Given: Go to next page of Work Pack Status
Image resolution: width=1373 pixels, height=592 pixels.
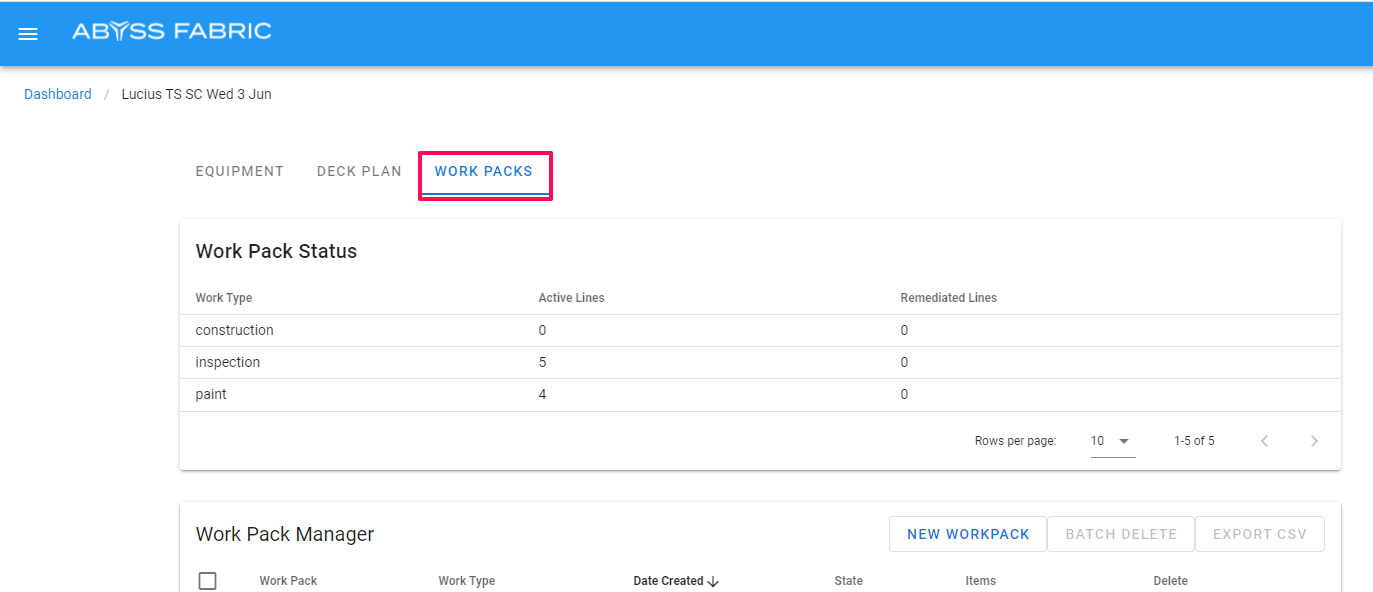Looking at the screenshot, I should point(1314,441).
